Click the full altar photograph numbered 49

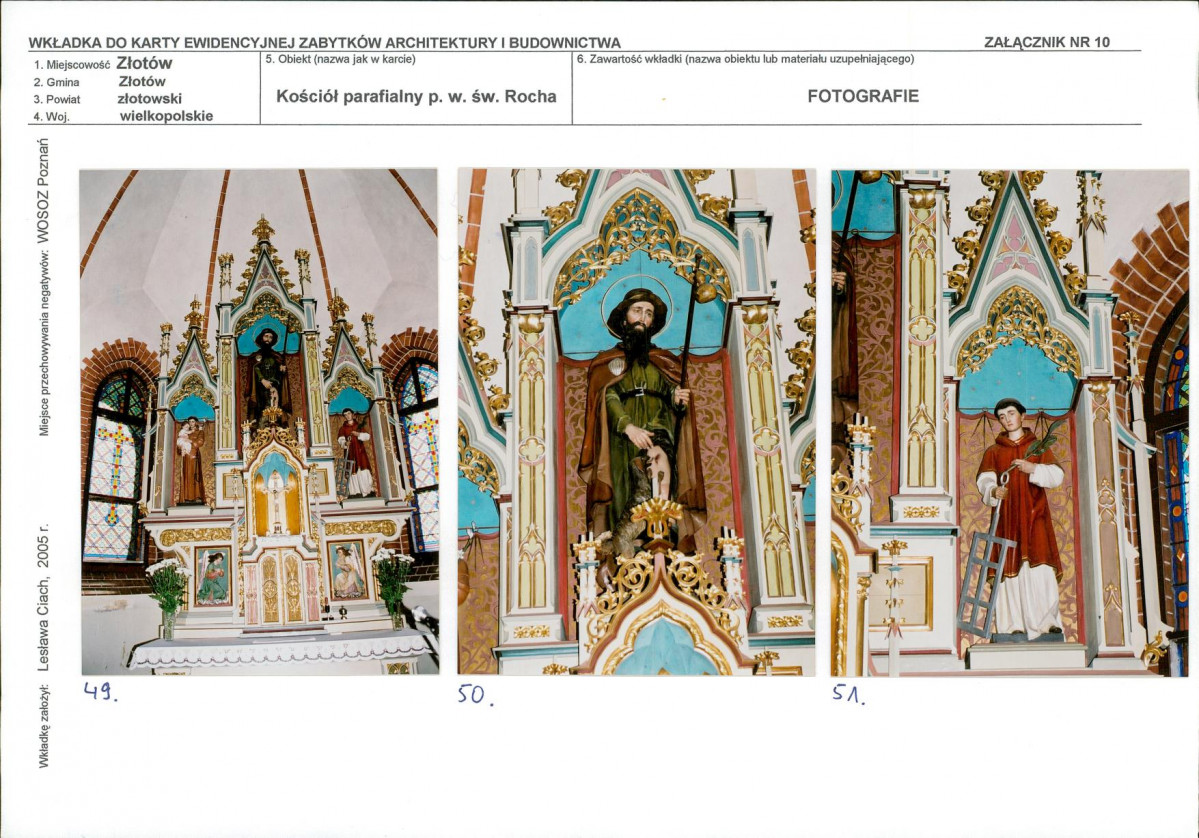click(x=259, y=421)
